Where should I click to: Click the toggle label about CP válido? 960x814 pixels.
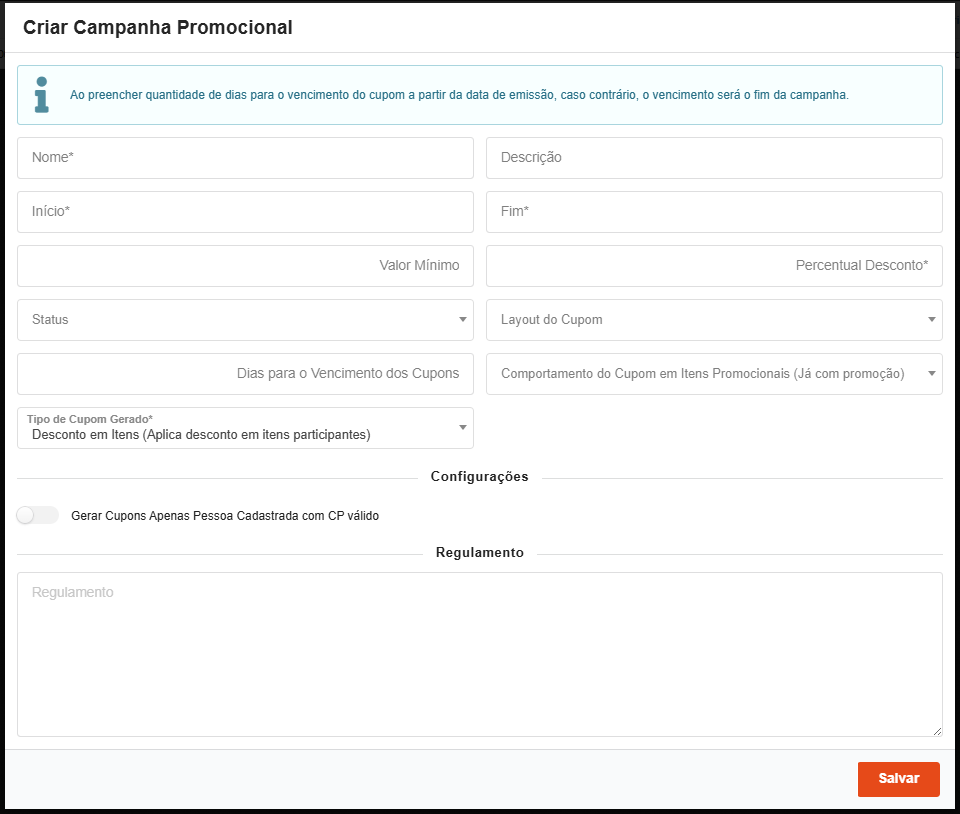pyautogui.click(x=225, y=516)
